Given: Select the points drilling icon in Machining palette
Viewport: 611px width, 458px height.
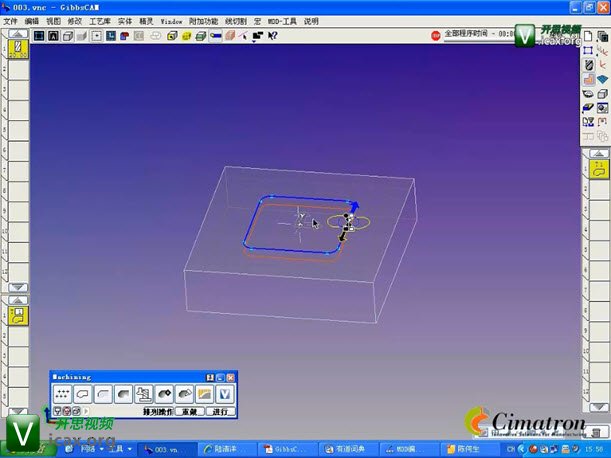Looking at the screenshot, I should point(62,394).
